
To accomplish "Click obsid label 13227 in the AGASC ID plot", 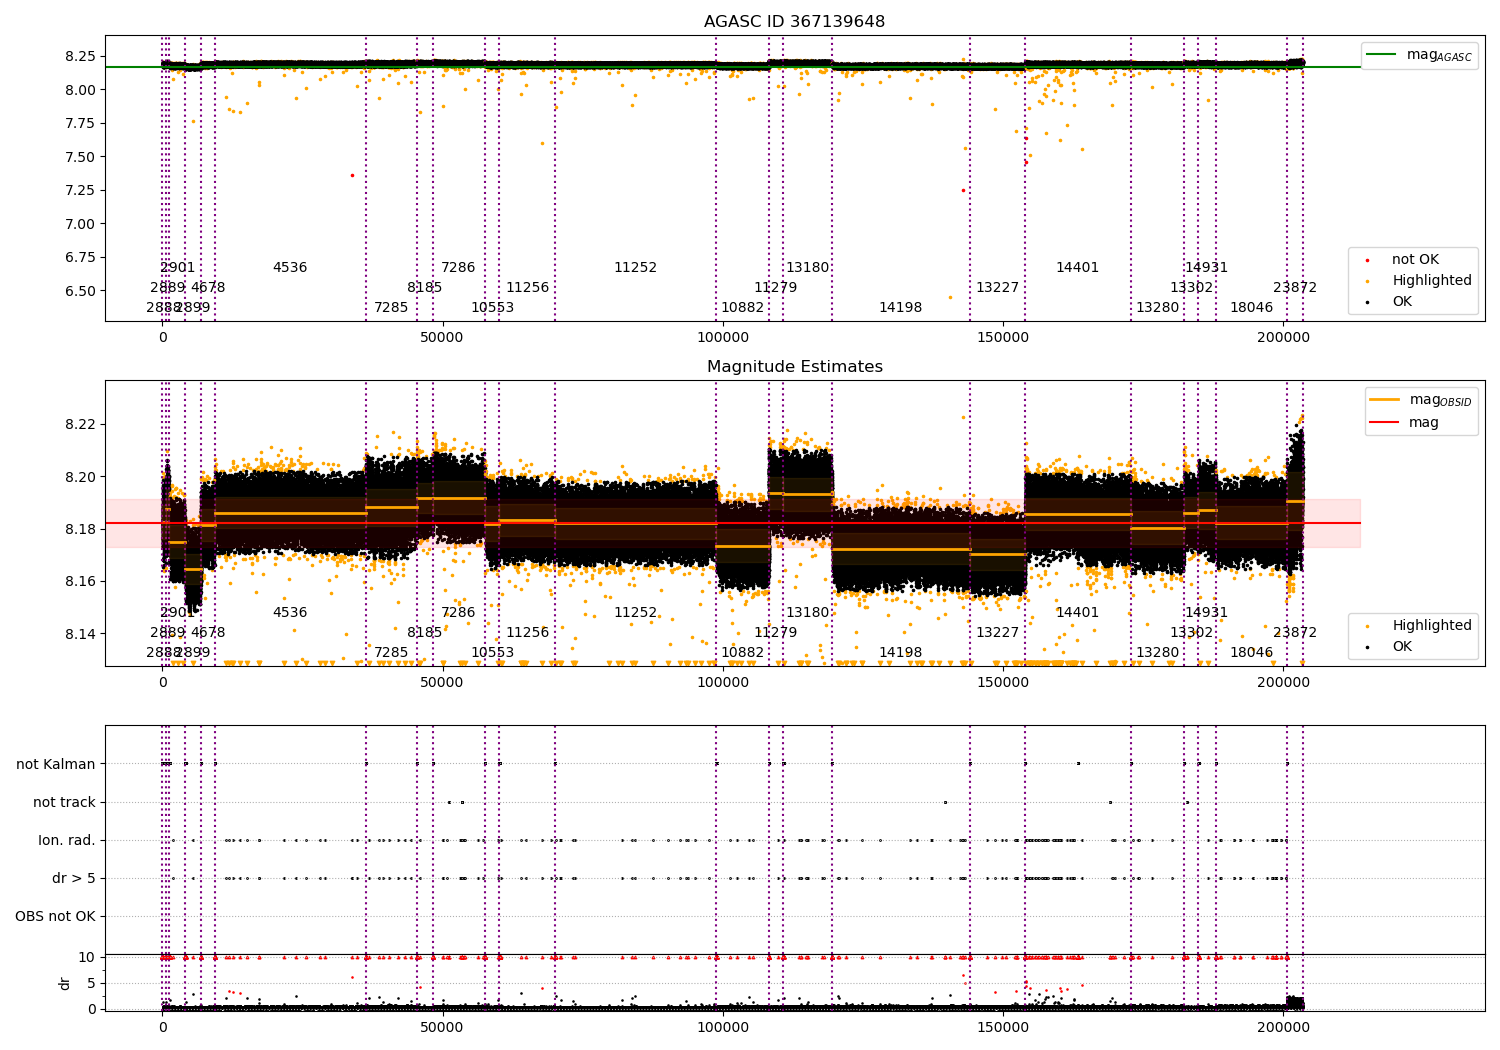I will [x=997, y=287].
